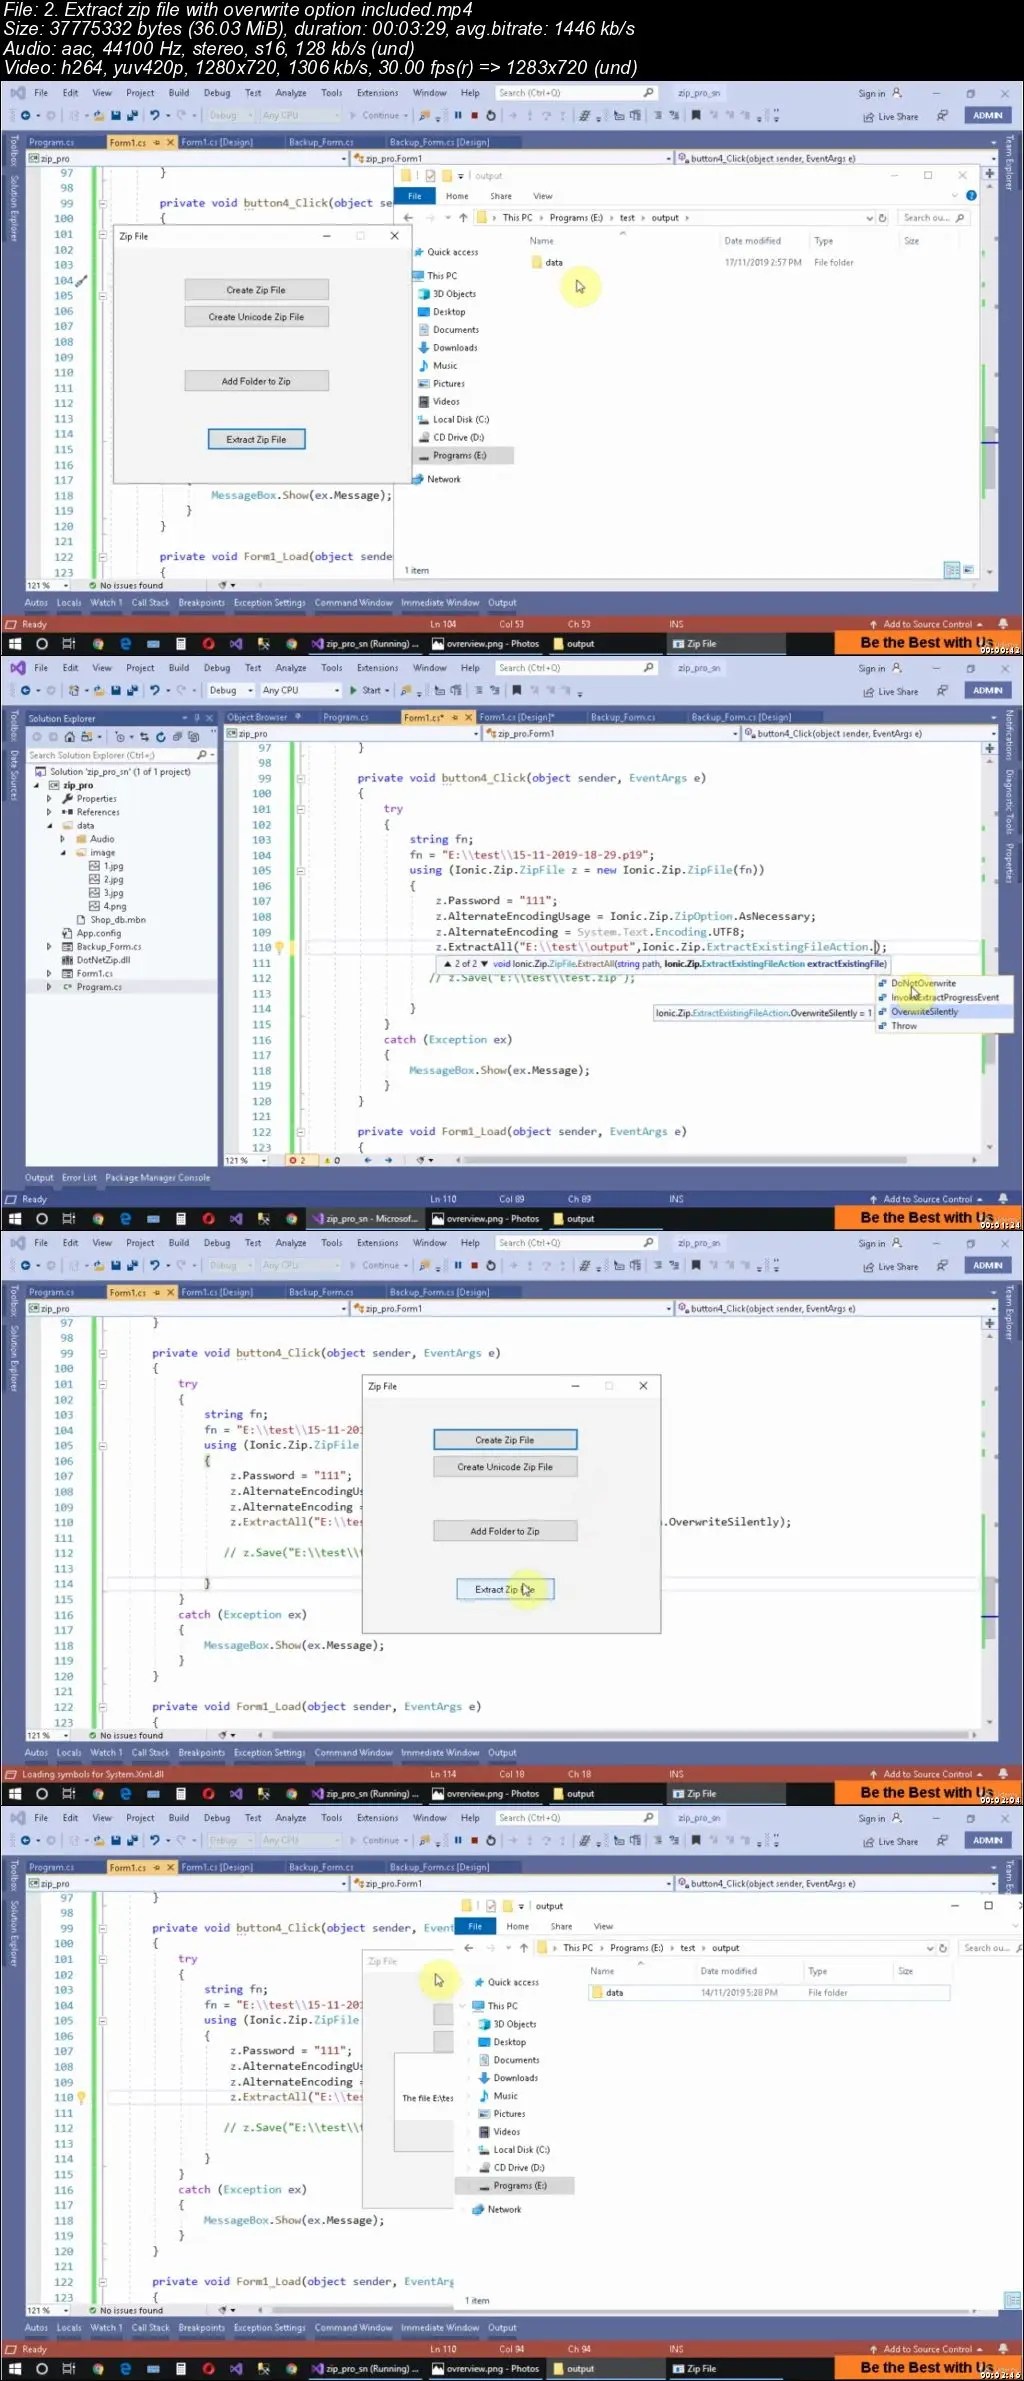
Task: Click the warning count '0' indicator
Action: (332, 1161)
